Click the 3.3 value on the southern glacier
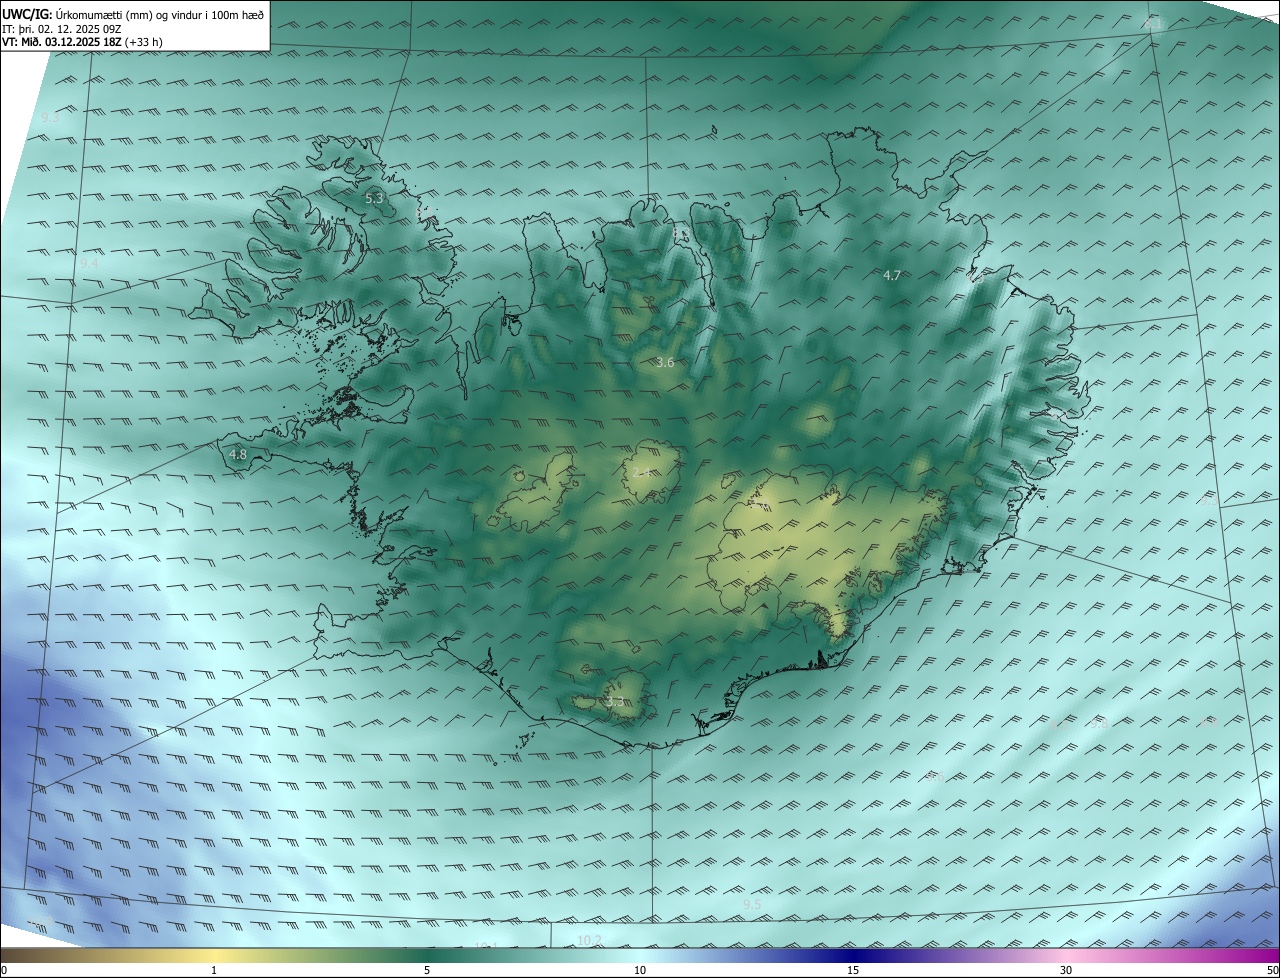The height and width of the screenshot is (978, 1280). (x=614, y=702)
